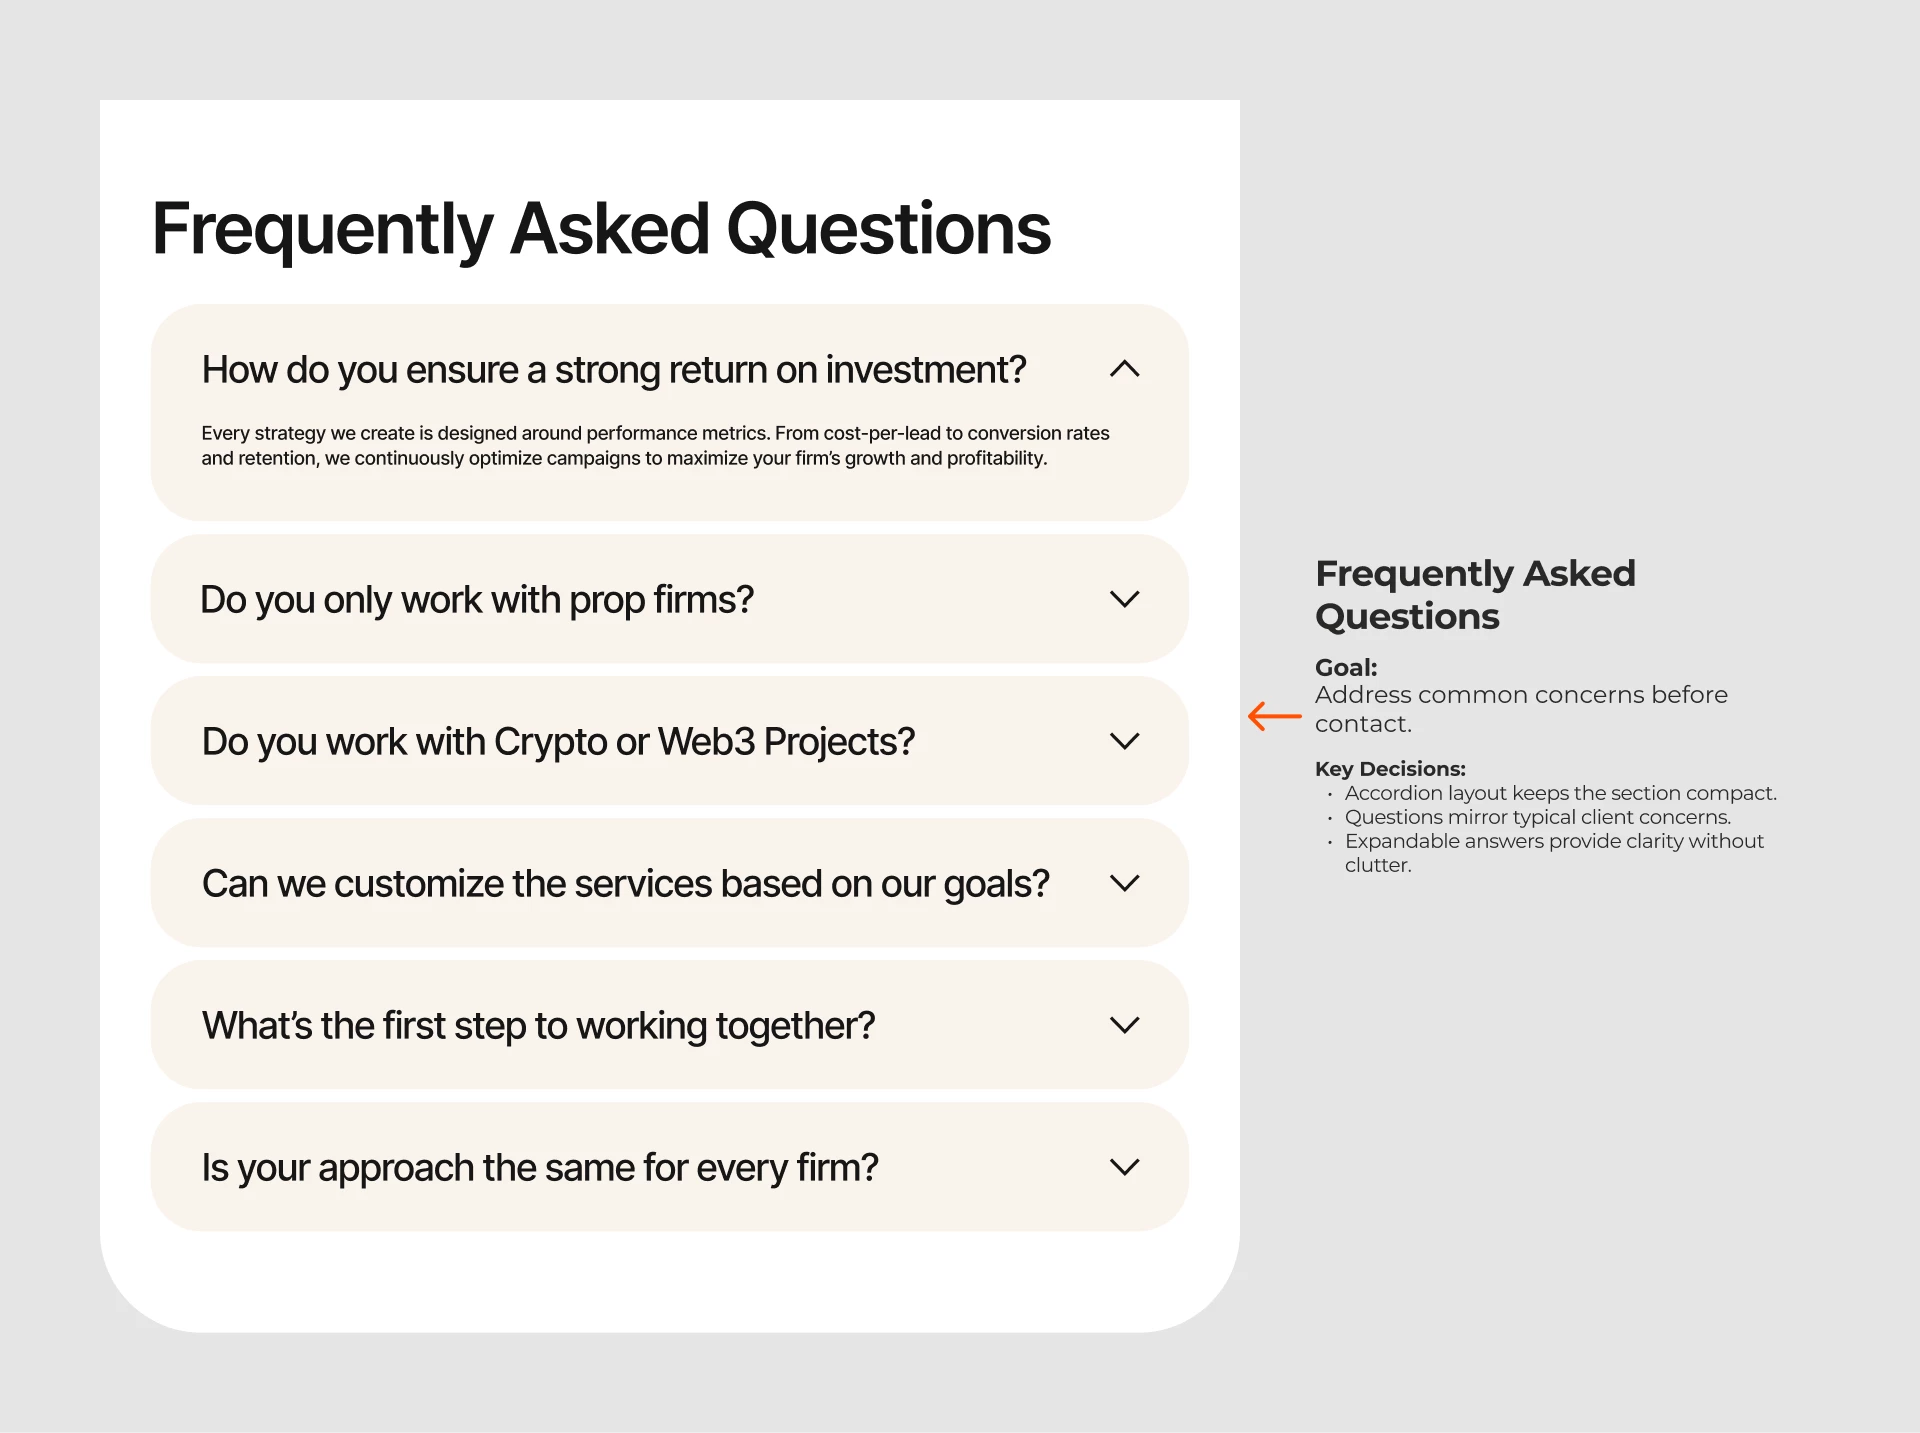Viewport: 1920px width, 1433px height.
Task: Click the orange left-pointing arrow
Action: click(1274, 716)
